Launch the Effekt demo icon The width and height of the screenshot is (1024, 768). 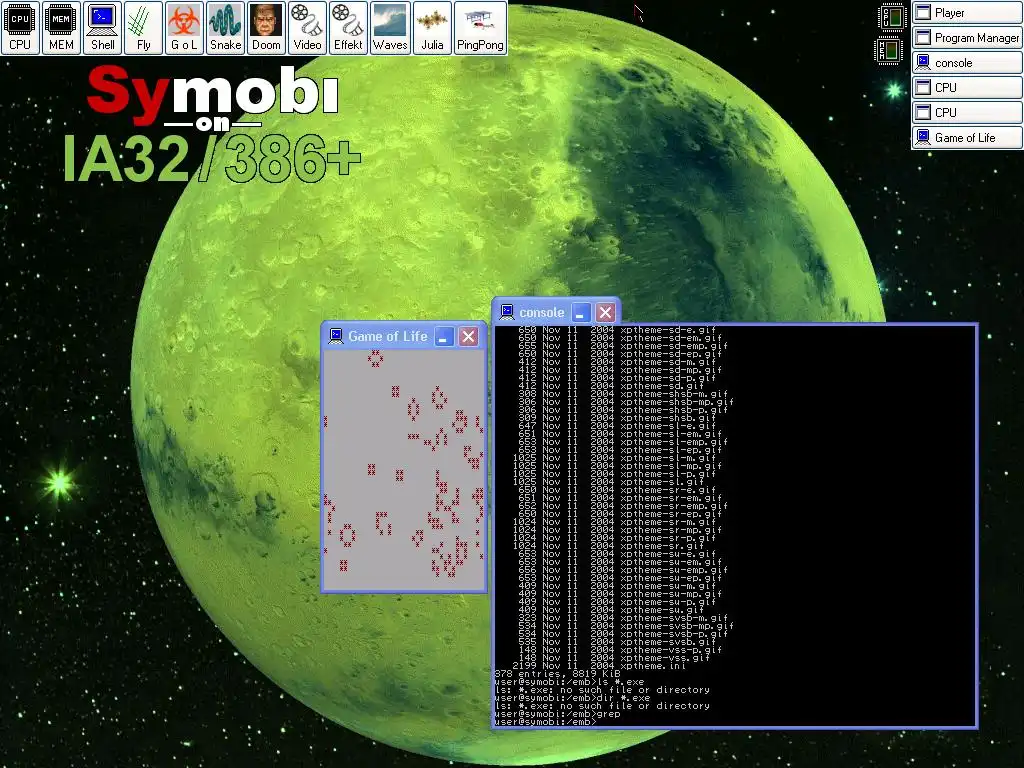[x=348, y=28]
